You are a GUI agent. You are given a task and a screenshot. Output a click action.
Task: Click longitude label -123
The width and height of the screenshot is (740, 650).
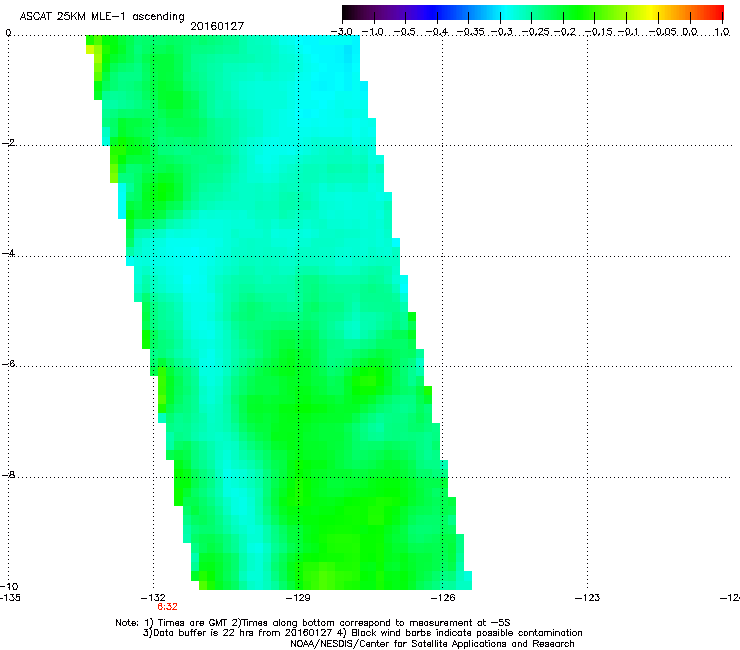click(588, 598)
